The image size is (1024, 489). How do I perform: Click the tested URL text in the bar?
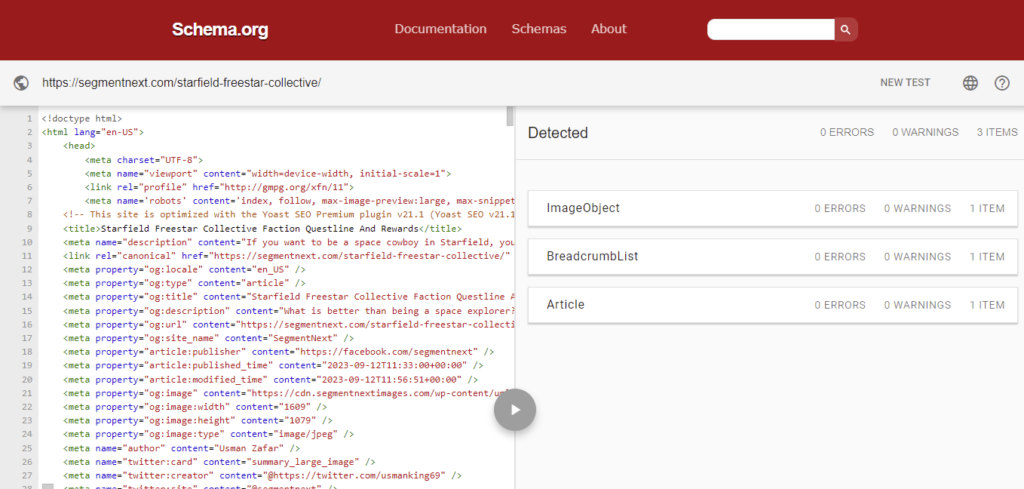point(181,83)
